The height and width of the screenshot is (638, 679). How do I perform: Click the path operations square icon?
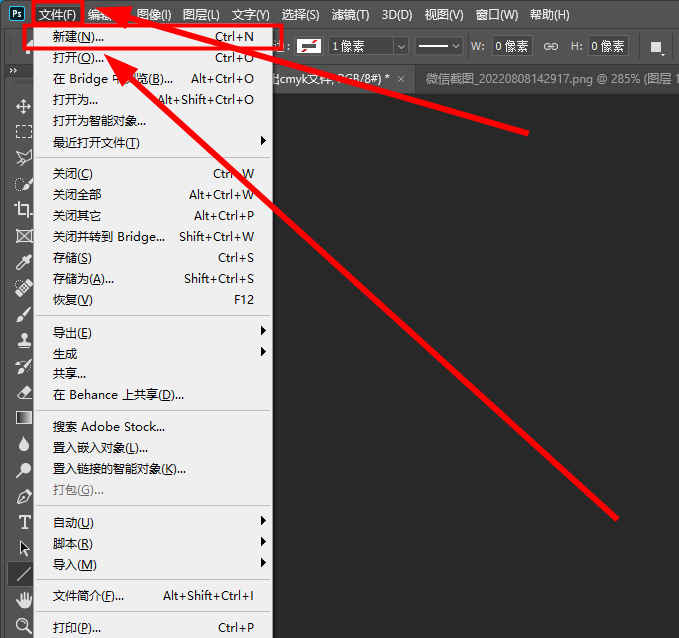coord(656,47)
